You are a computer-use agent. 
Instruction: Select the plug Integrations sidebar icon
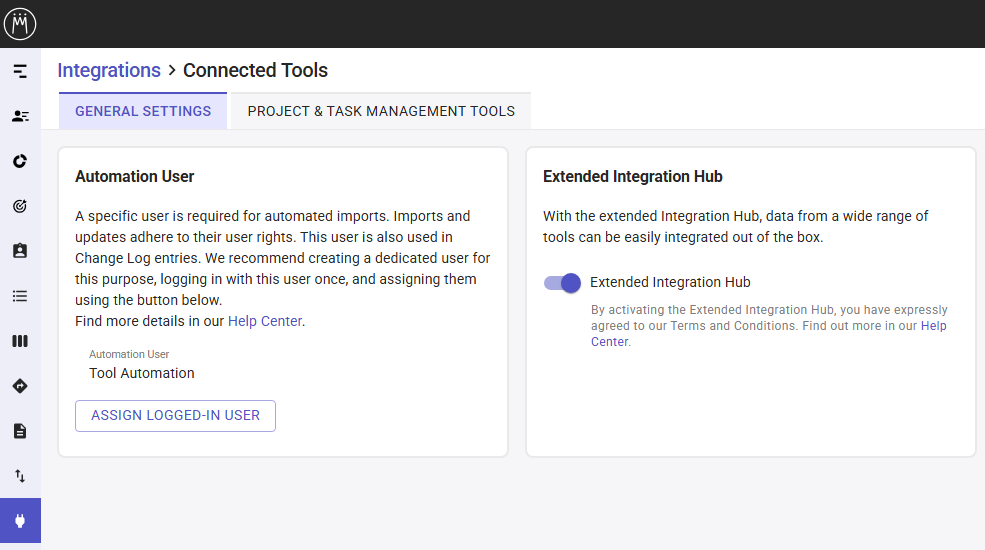20,520
